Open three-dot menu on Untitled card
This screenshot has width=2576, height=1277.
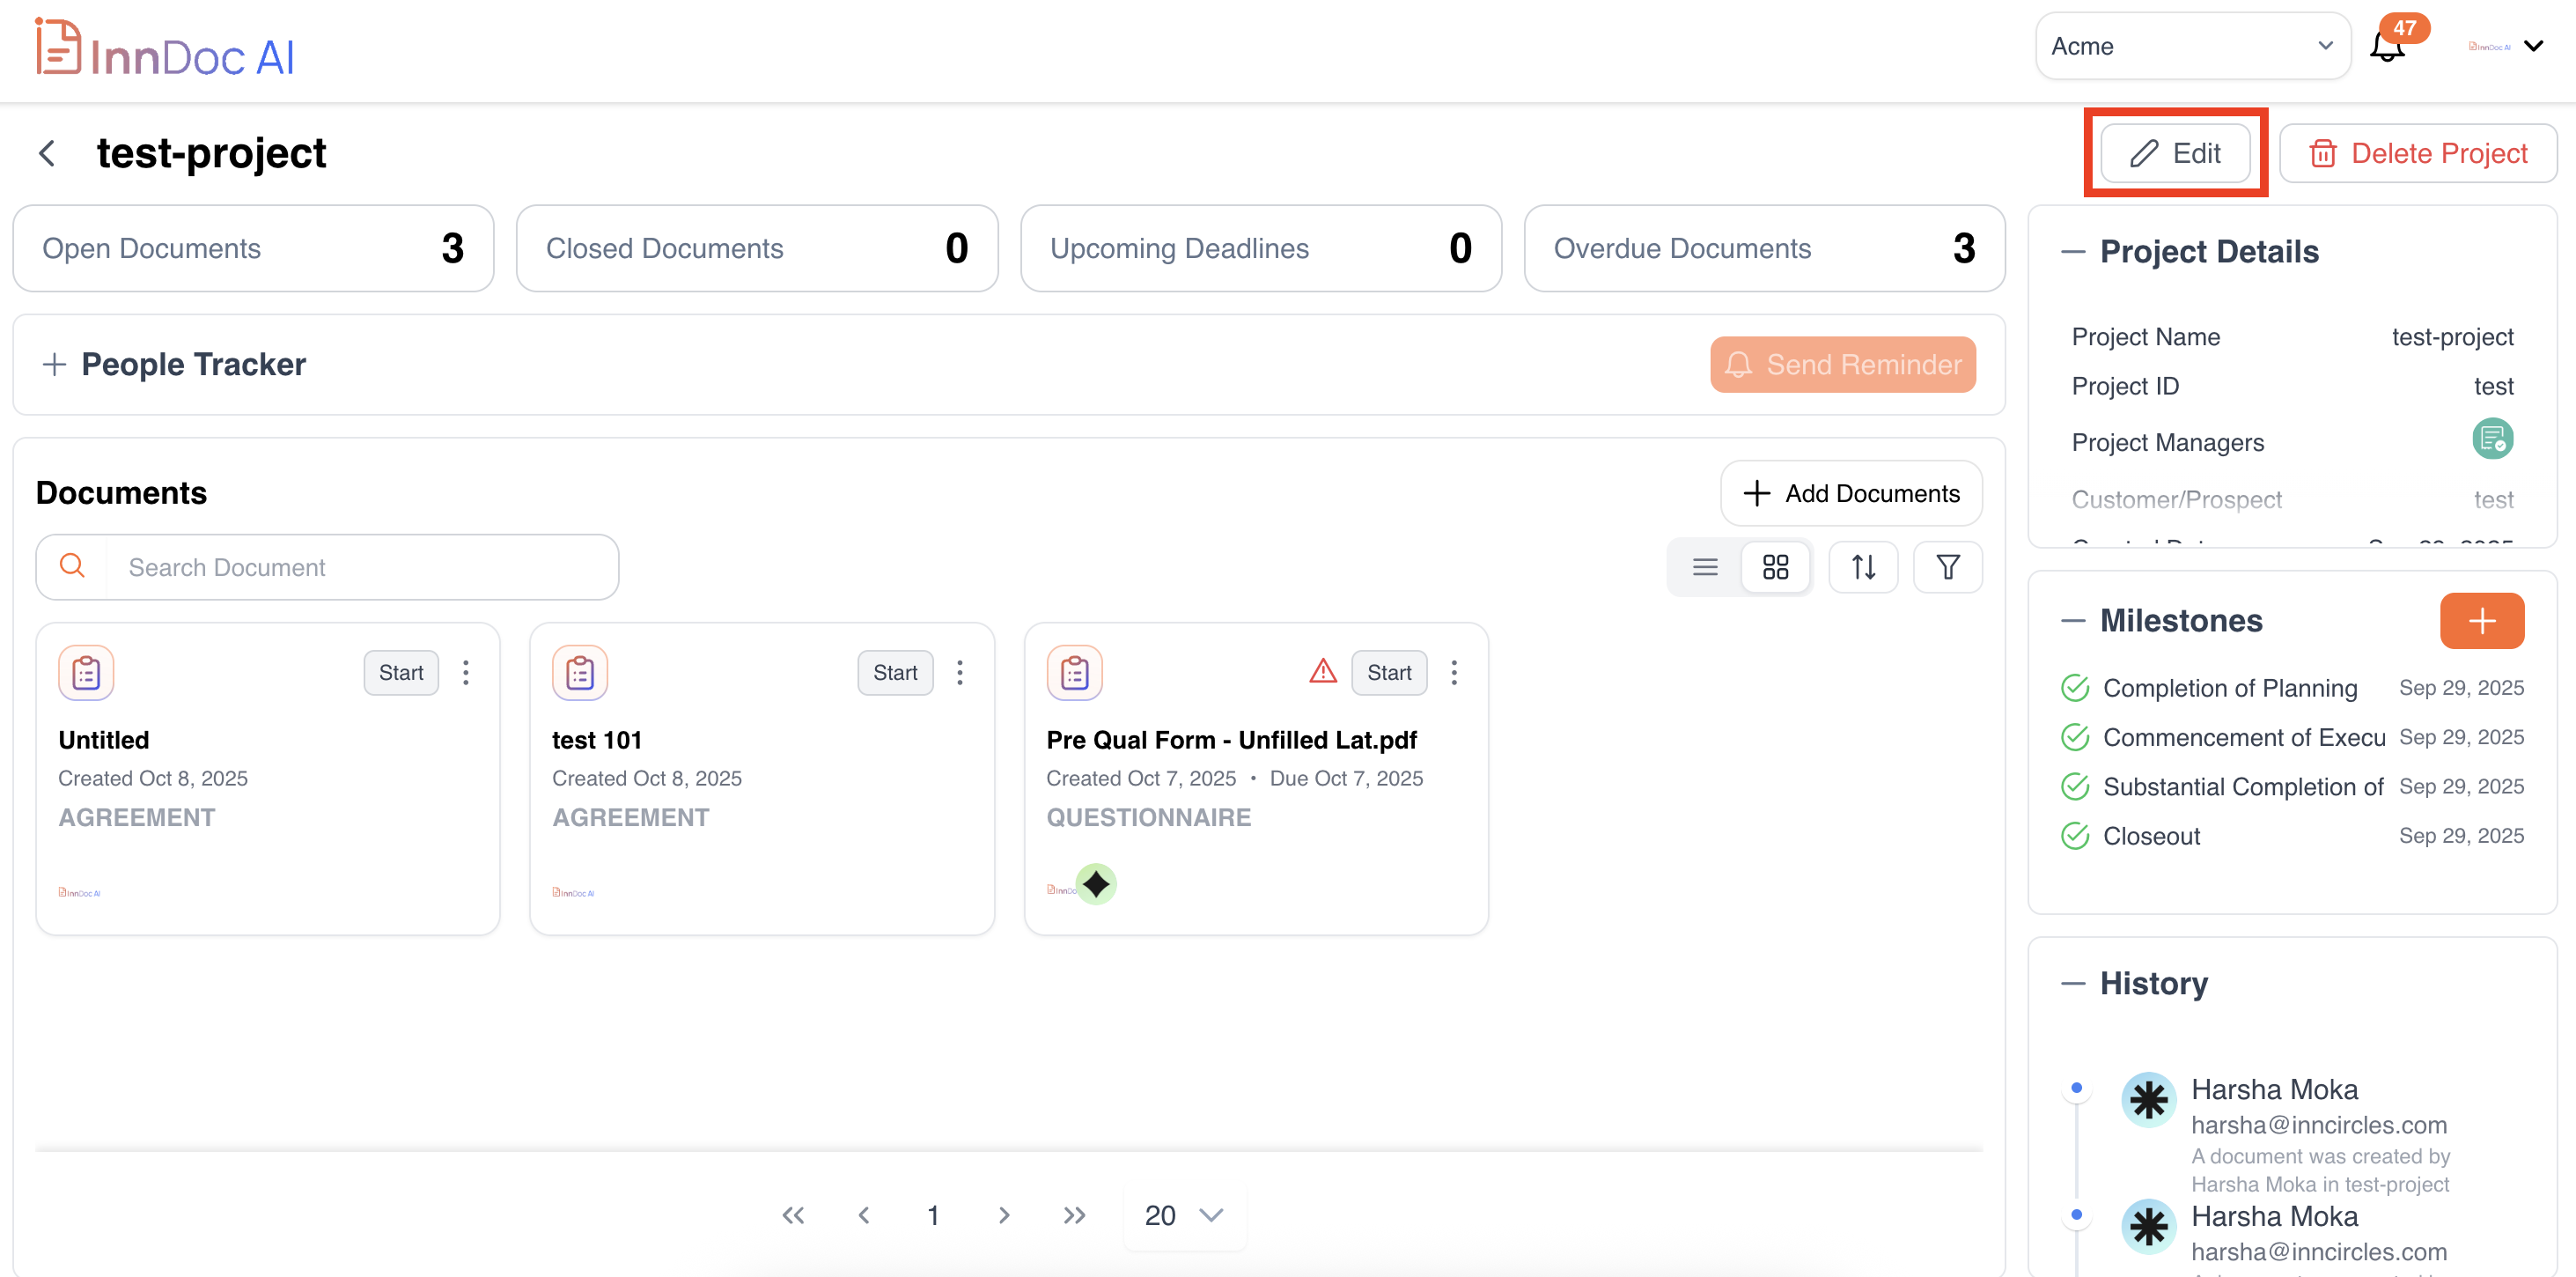(x=466, y=673)
